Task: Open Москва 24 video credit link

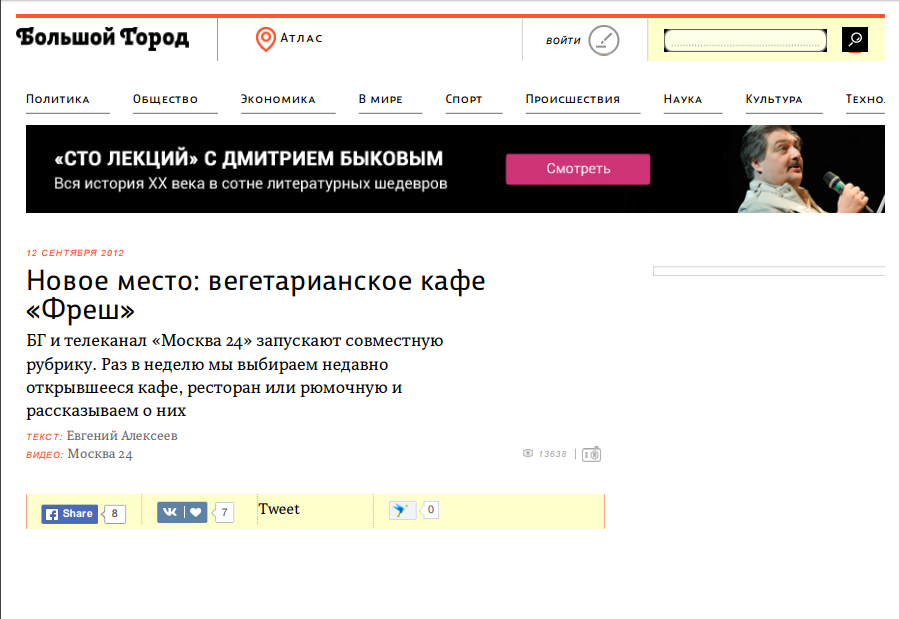Action: pyautogui.click(x=100, y=454)
